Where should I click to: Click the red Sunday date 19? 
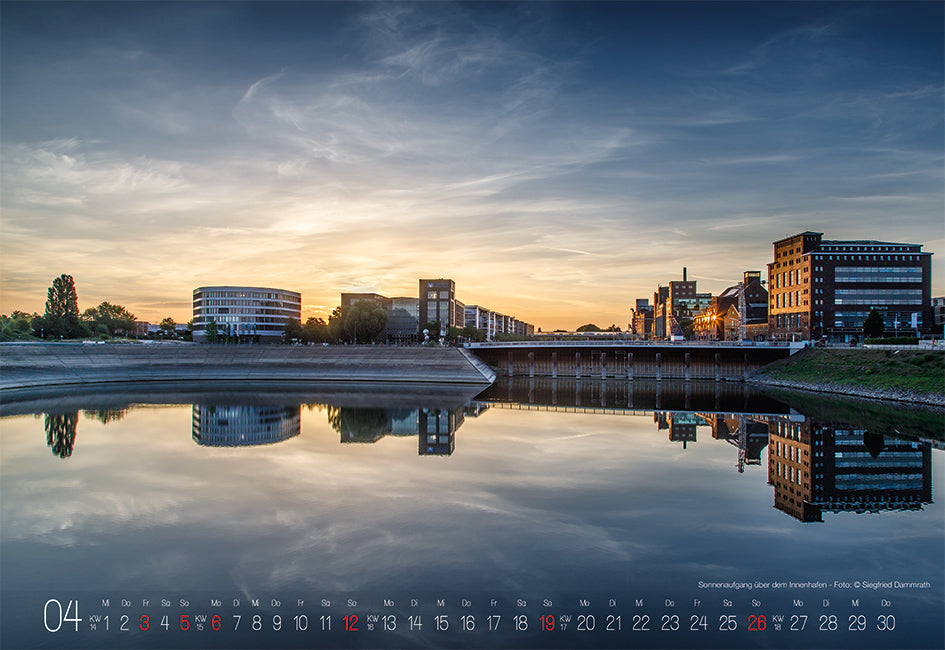[x=547, y=623]
